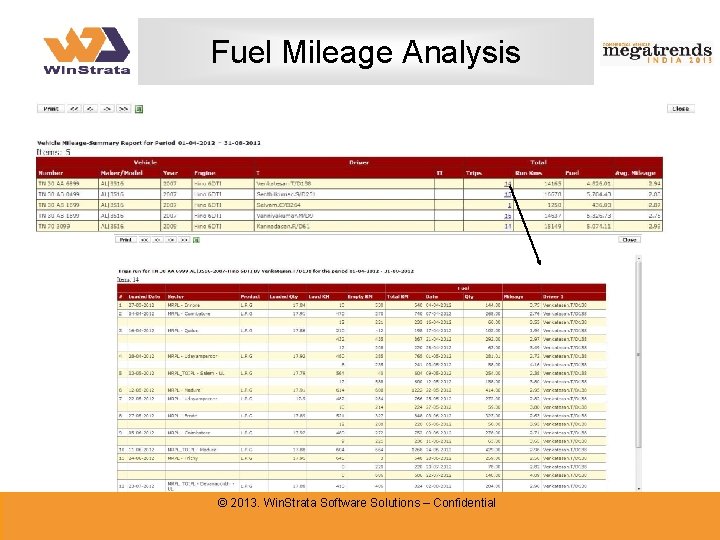Click the Fuel column header in summary table
This screenshot has height=540, width=720.
tap(572, 173)
